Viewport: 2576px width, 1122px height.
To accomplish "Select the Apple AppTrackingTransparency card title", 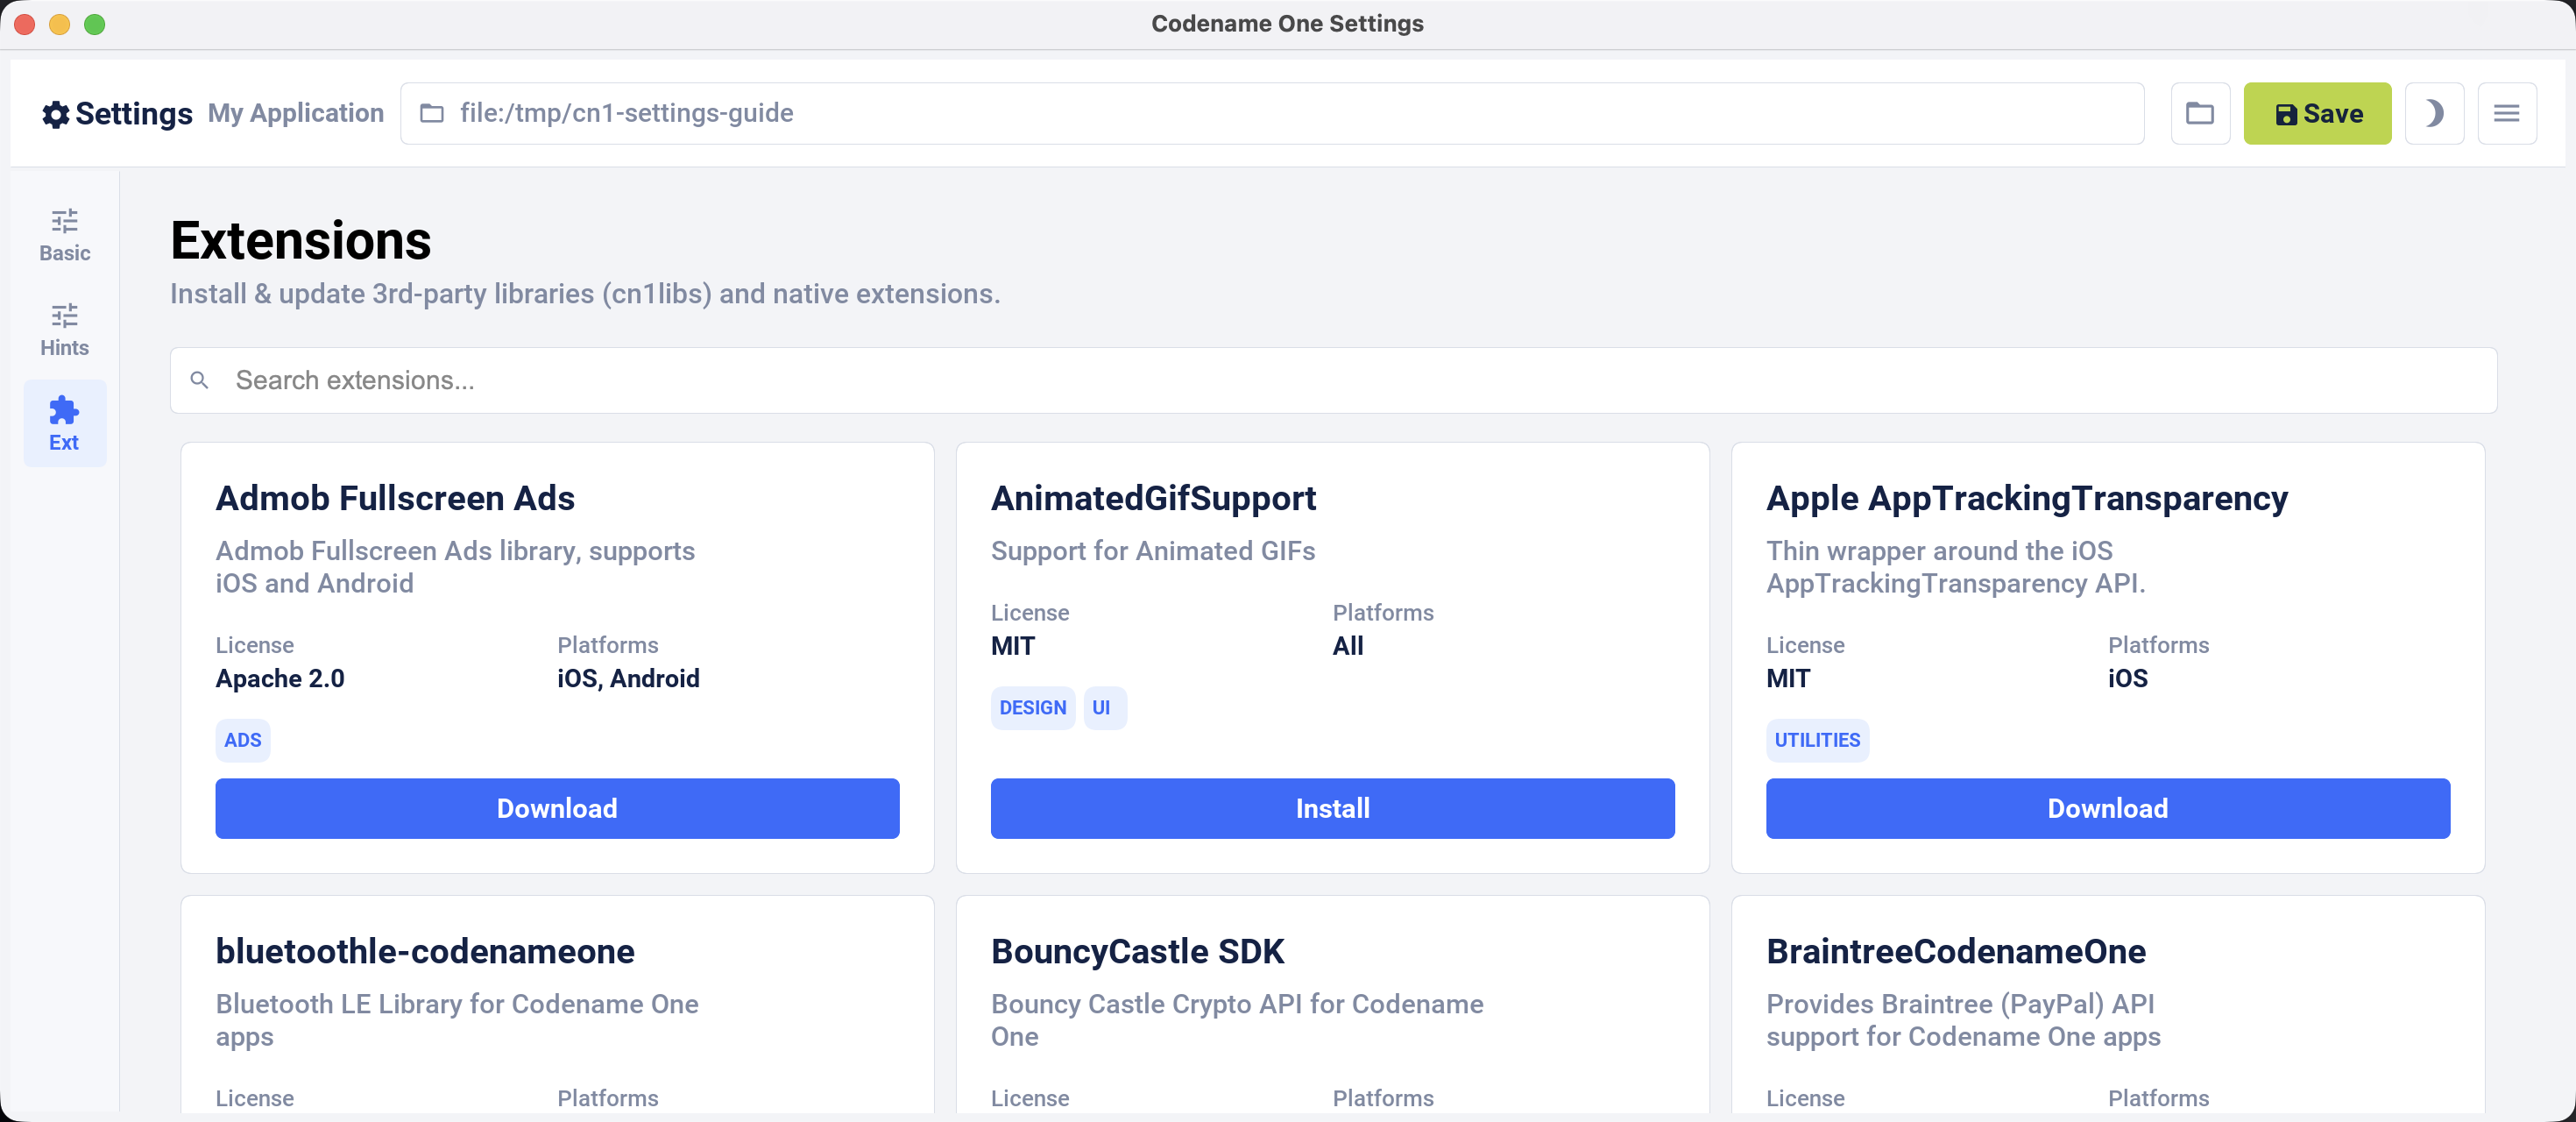I will [2027, 498].
